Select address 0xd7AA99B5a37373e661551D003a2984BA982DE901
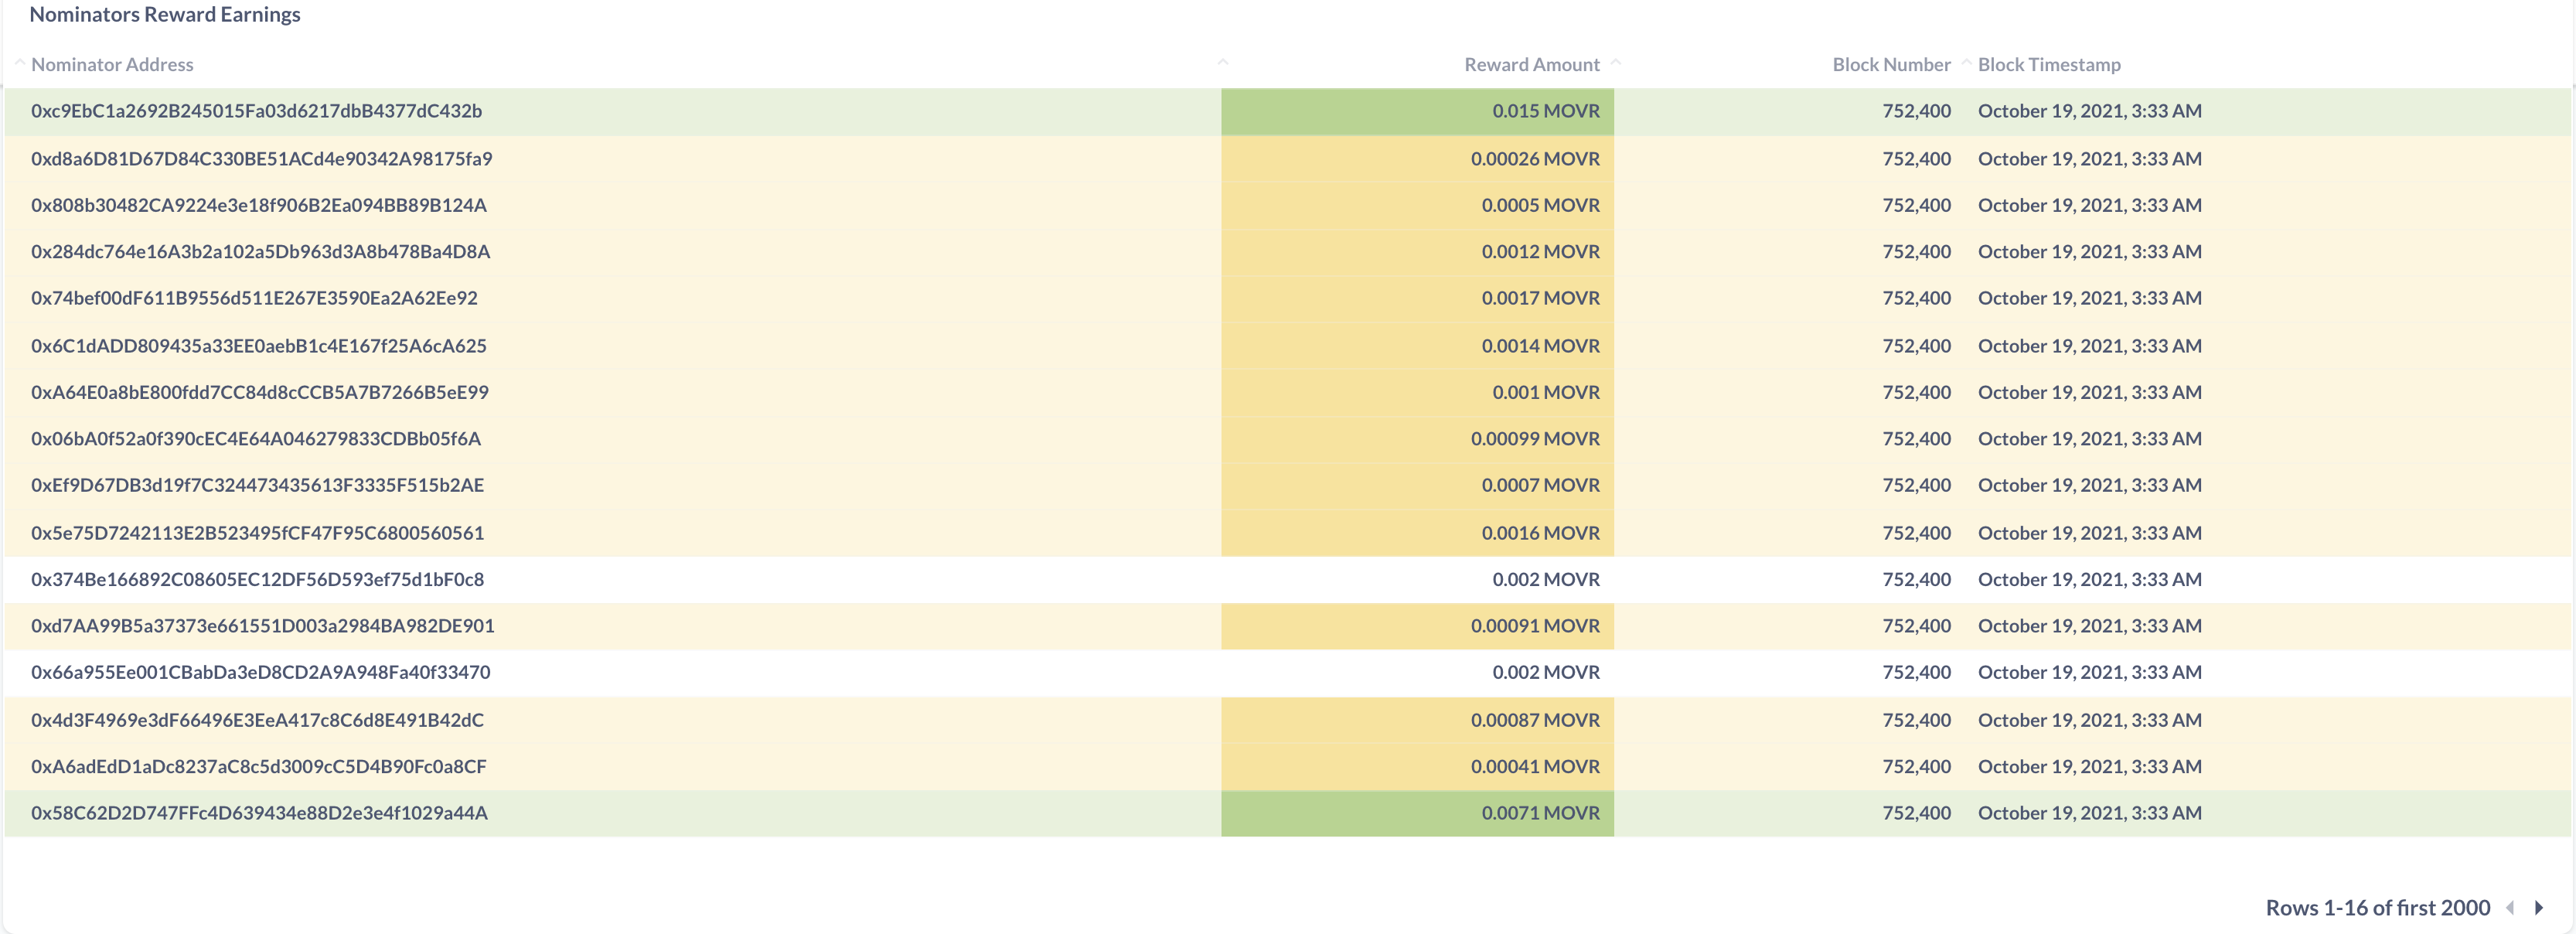The width and height of the screenshot is (2576, 934). [263, 626]
